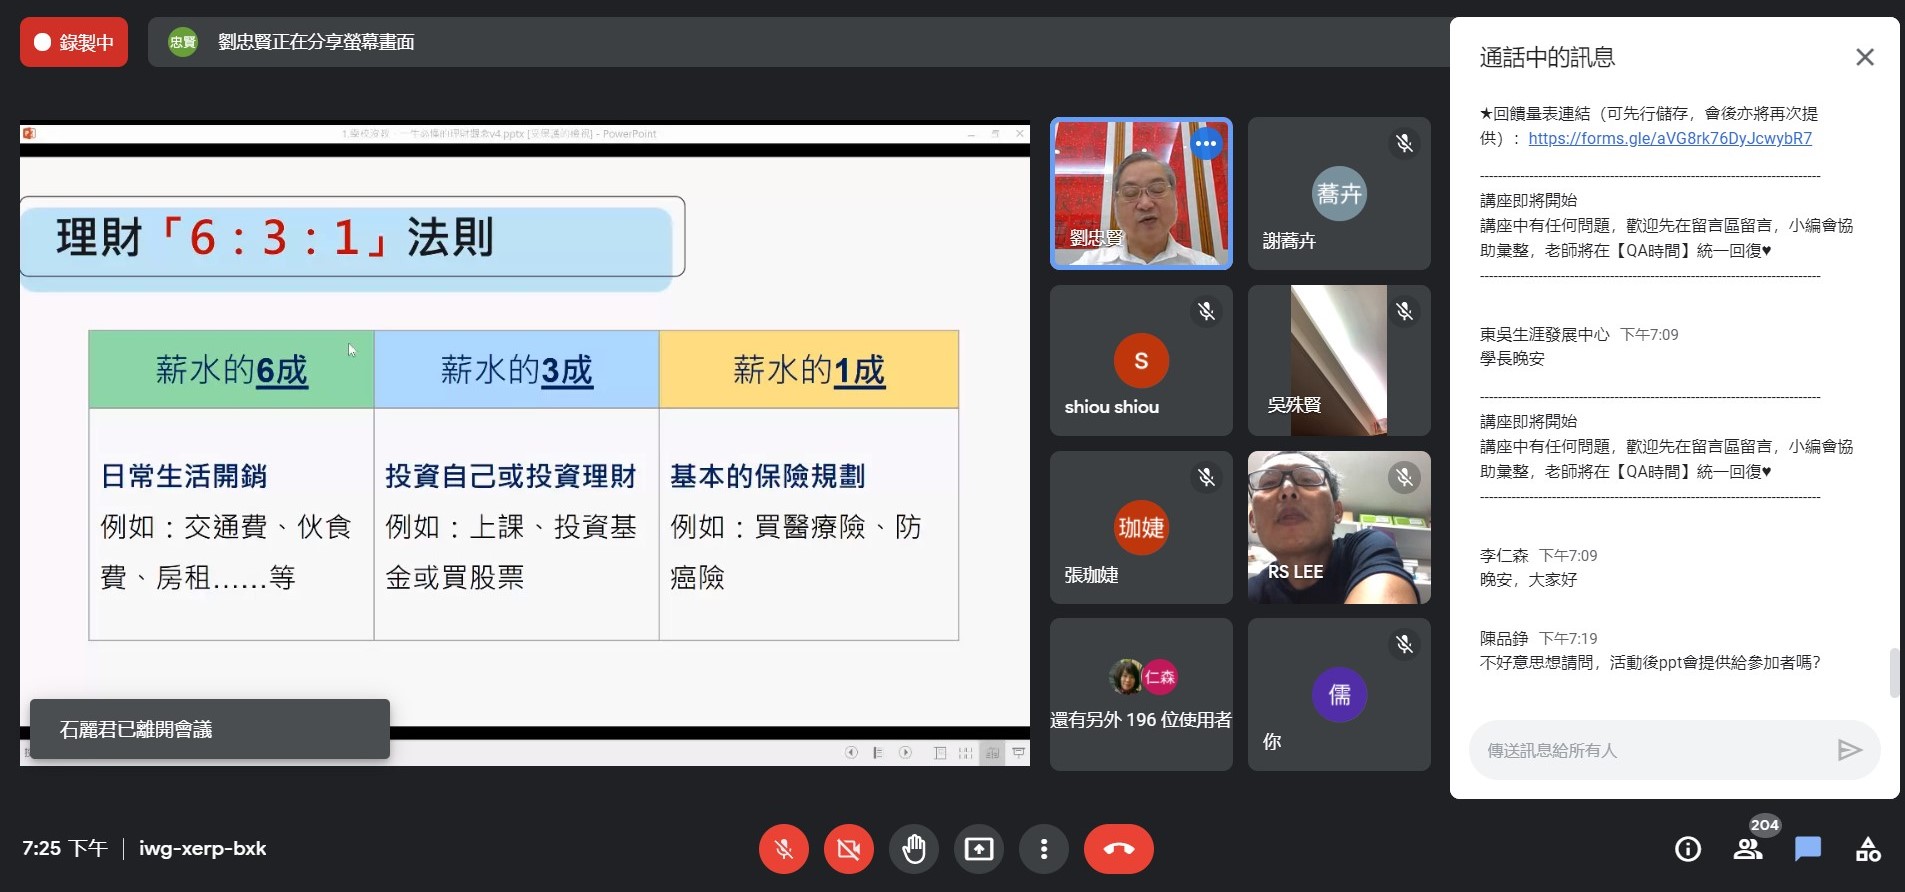Image resolution: width=1905 pixels, height=892 pixels.
Task: Click the 錄製中 recording indicator
Action: click(x=74, y=42)
